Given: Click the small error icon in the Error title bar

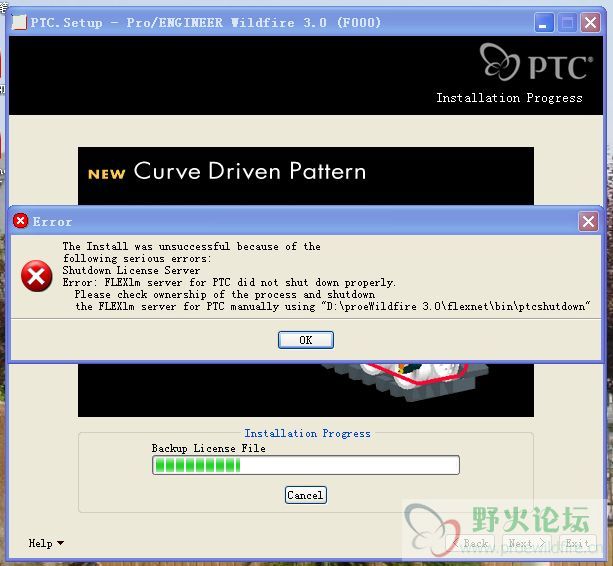Looking at the screenshot, I should pos(20,221).
